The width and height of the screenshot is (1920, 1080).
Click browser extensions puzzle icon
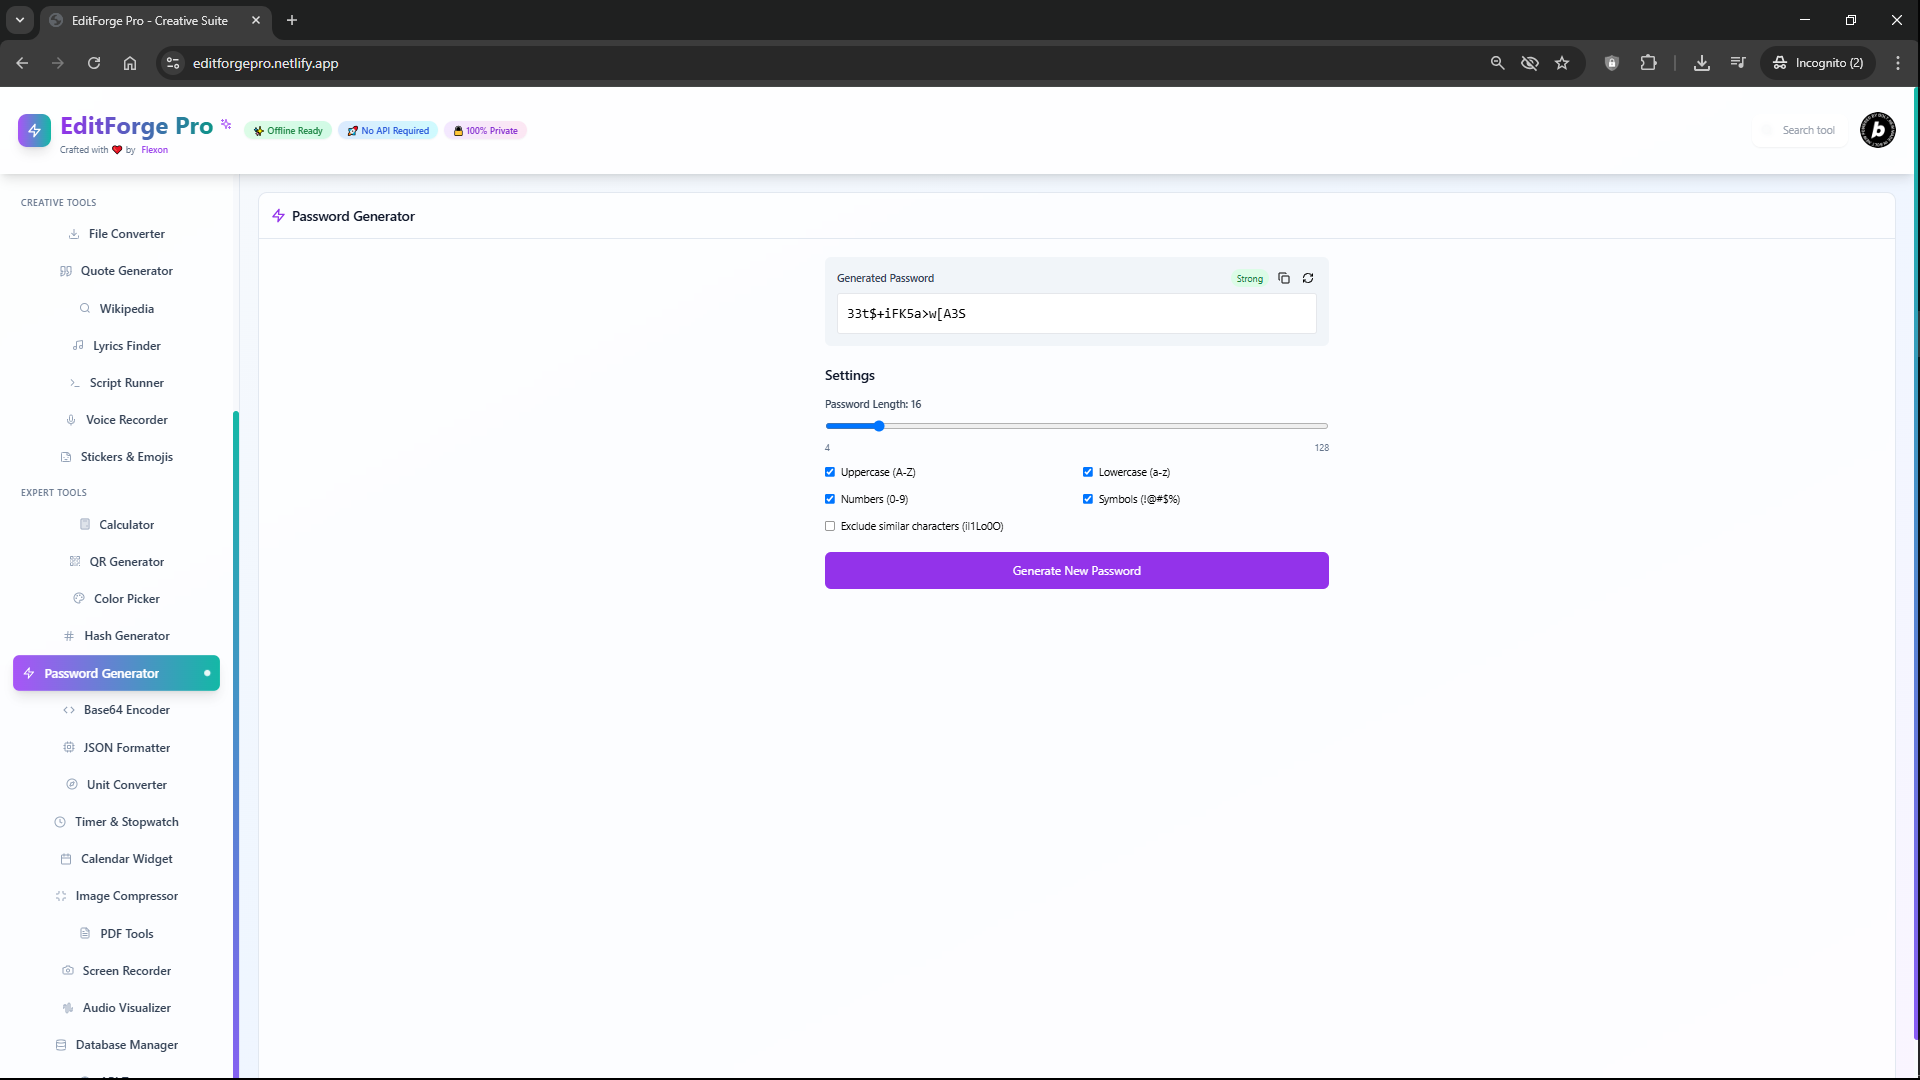1648,63
